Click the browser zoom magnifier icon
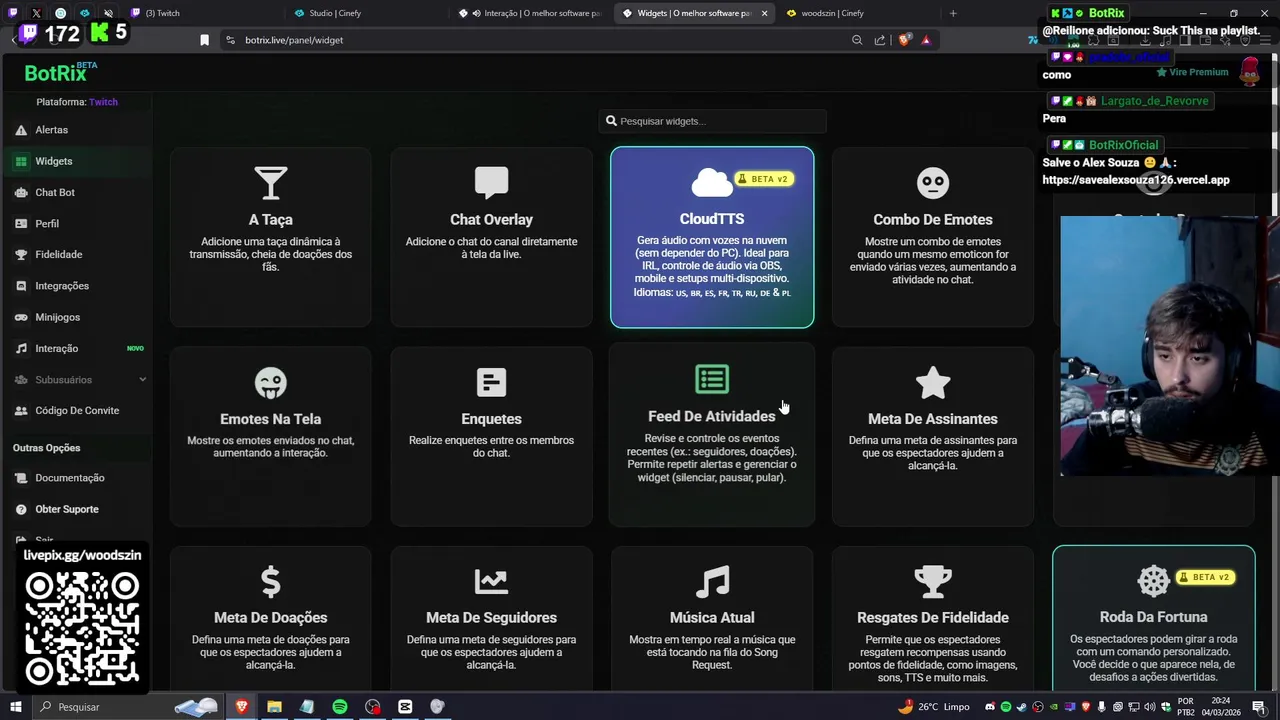This screenshot has height=720, width=1280. click(x=857, y=40)
